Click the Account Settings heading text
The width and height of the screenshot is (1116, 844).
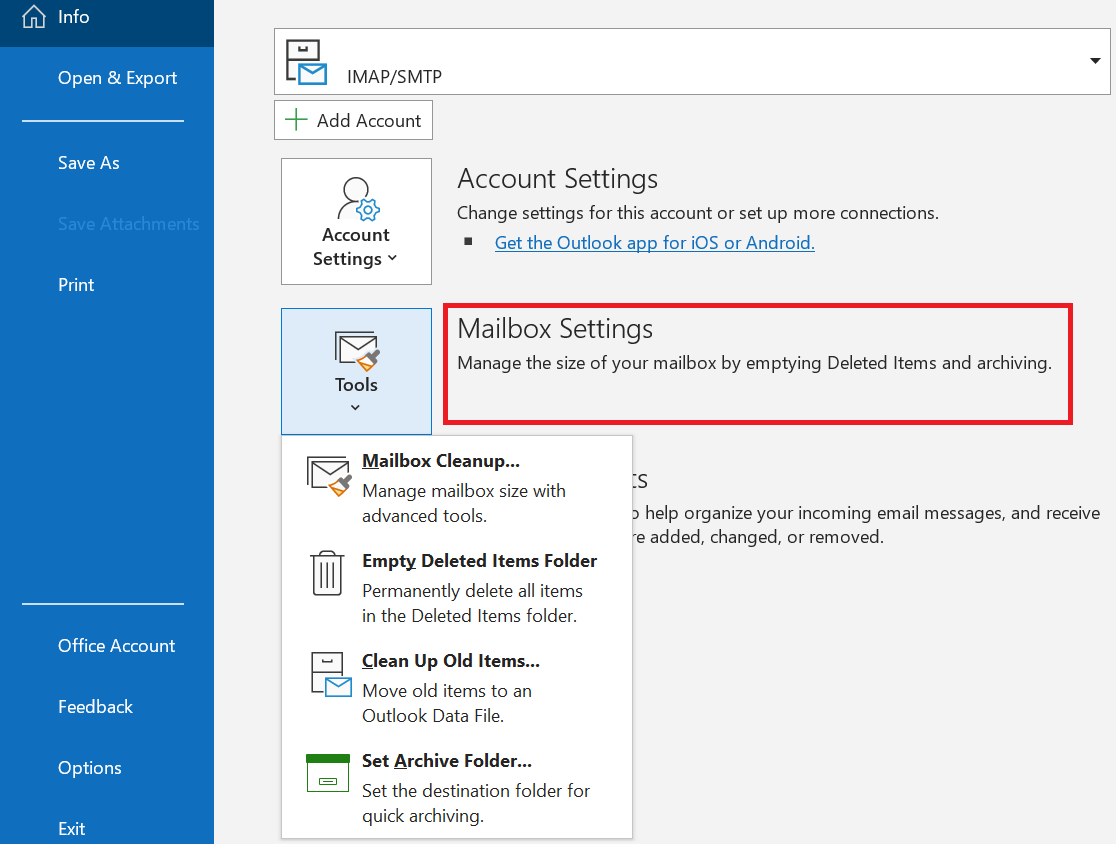tap(557, 179)
